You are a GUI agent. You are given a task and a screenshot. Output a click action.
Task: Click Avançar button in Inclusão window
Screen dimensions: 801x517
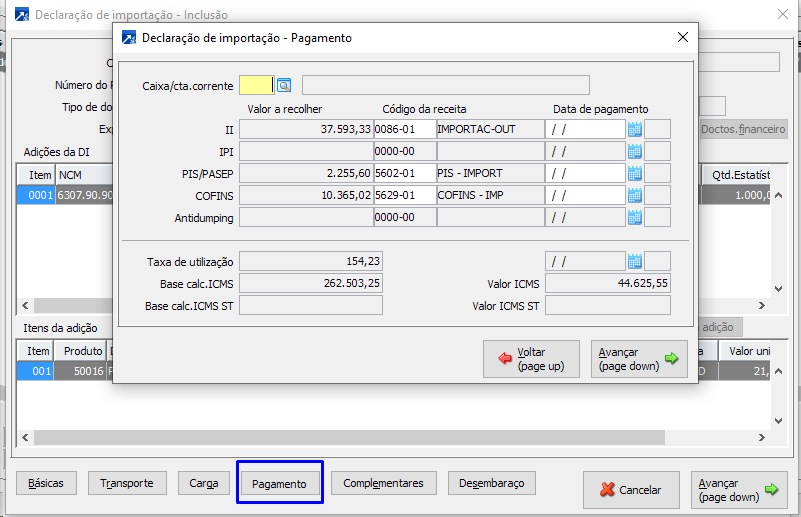(739, 489)
